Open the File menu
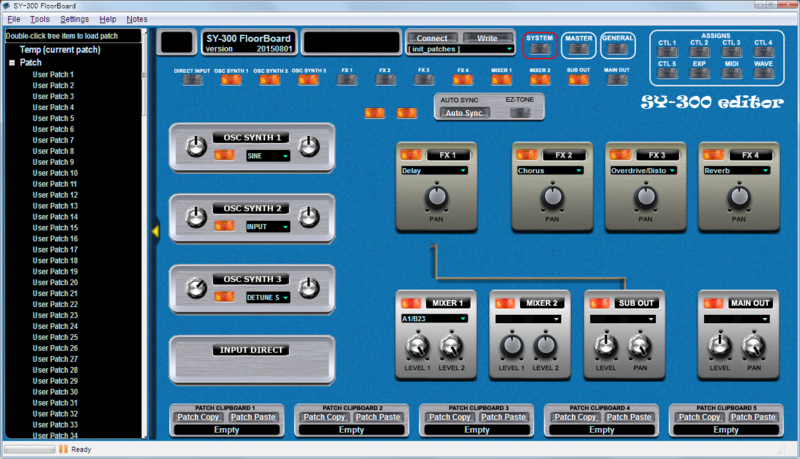 point(14,19)
